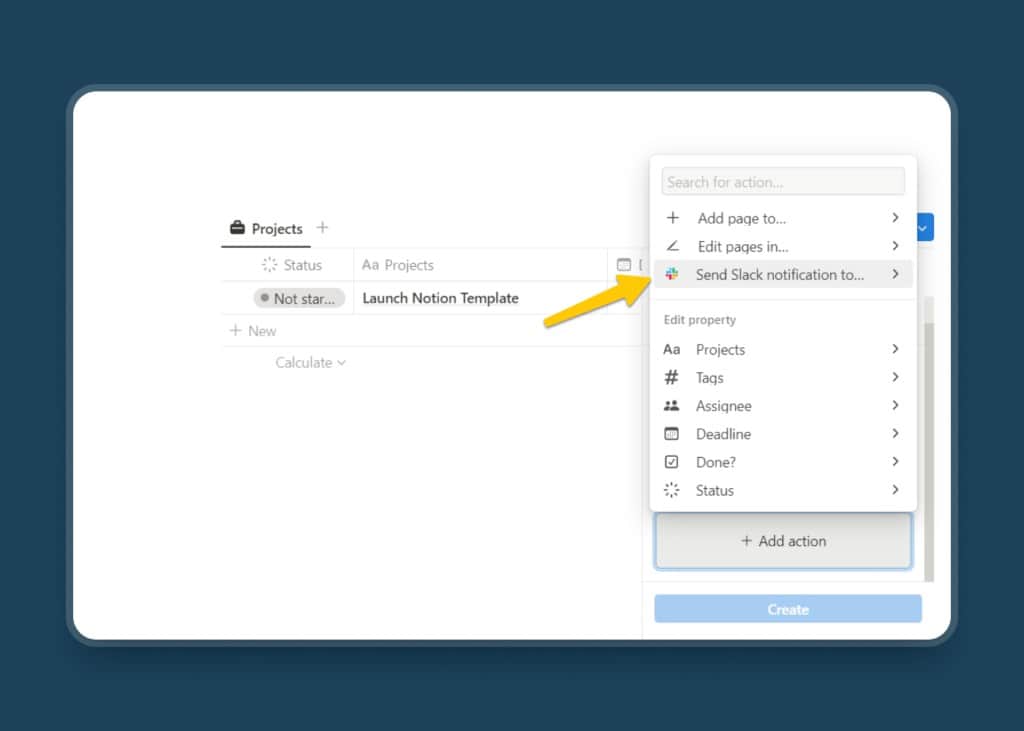Click the Not started status pill
The image size is (1024, 731).
(299, 298)
